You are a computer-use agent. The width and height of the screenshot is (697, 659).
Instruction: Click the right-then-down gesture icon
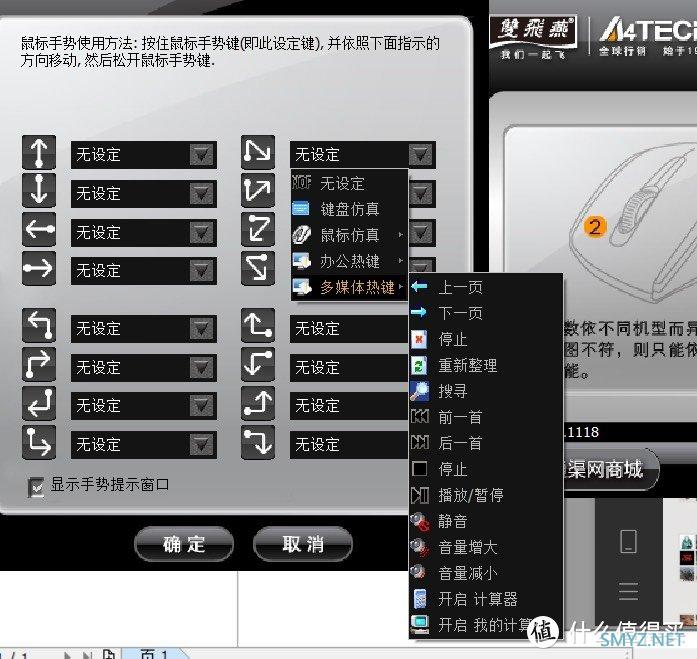(x=258, y=442)
